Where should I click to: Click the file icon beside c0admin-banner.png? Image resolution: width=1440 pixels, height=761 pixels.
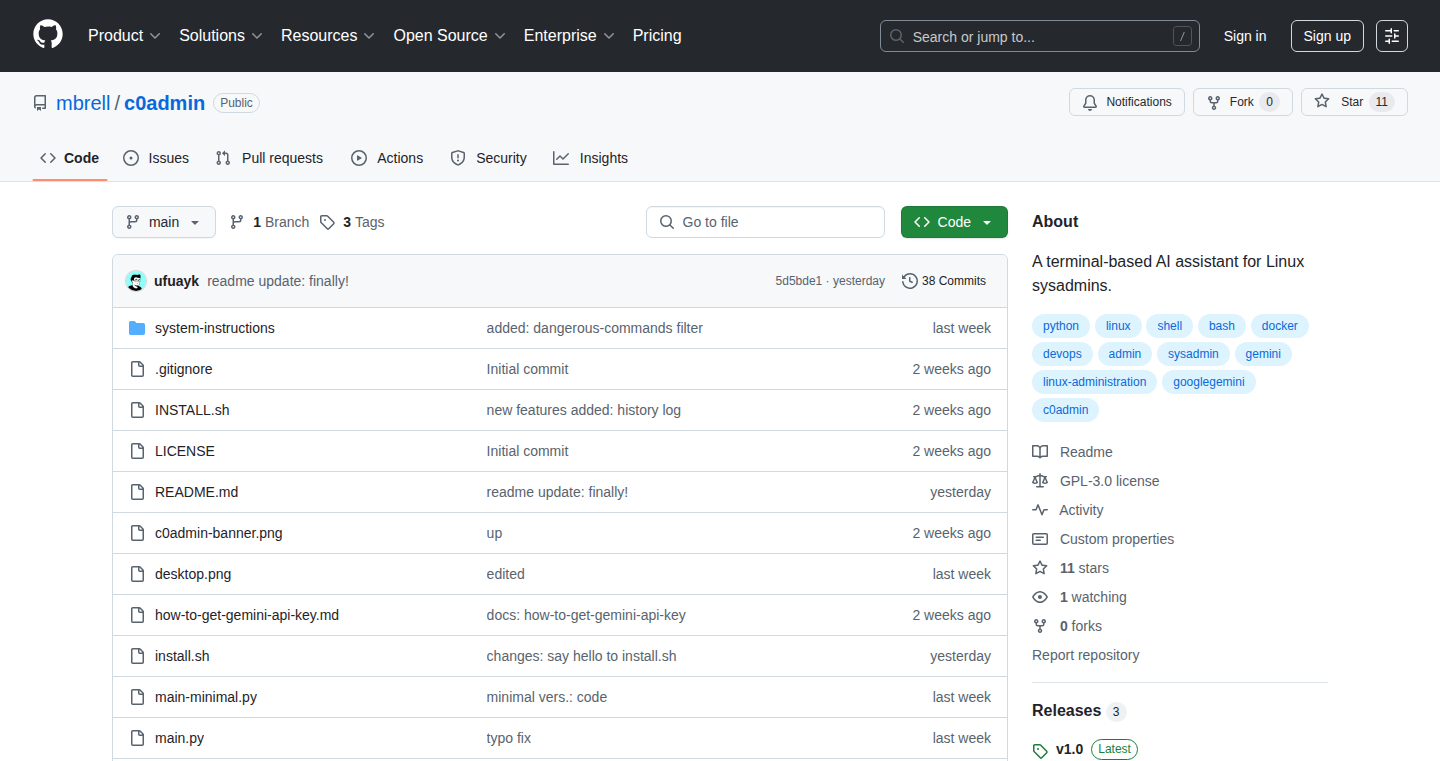pos(137,533)
